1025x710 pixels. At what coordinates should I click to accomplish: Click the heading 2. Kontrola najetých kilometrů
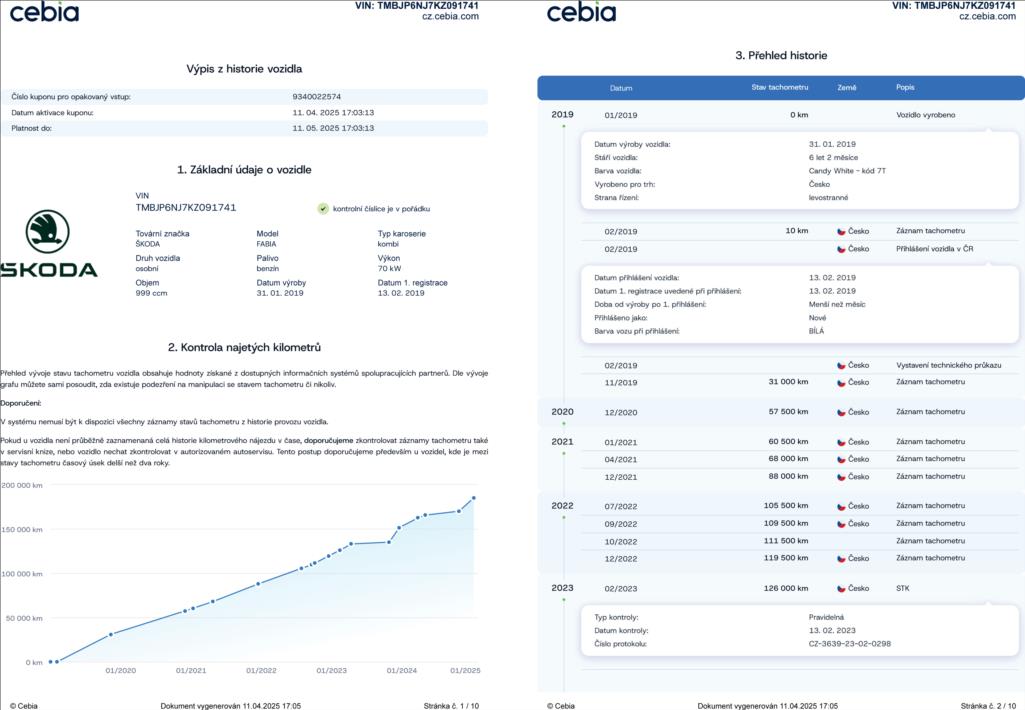point(244,347)
